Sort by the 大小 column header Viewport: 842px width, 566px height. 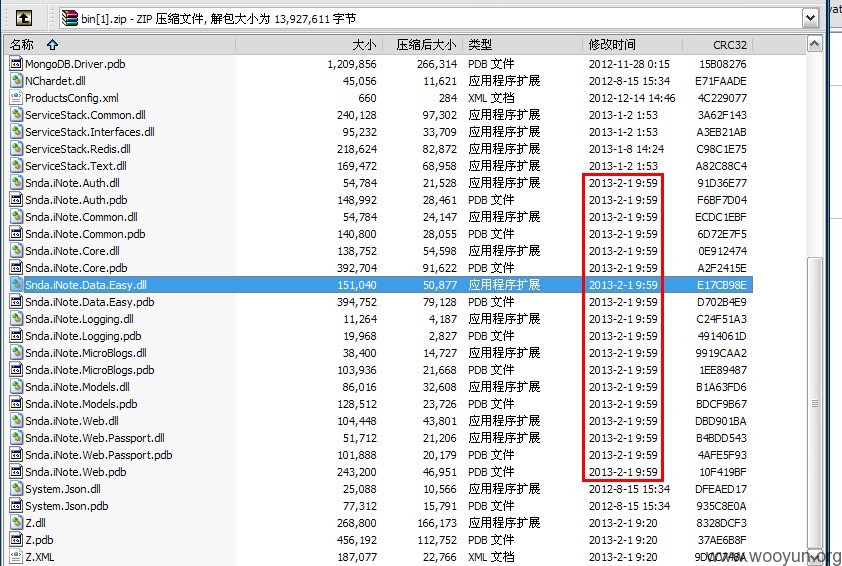(309, 45)
